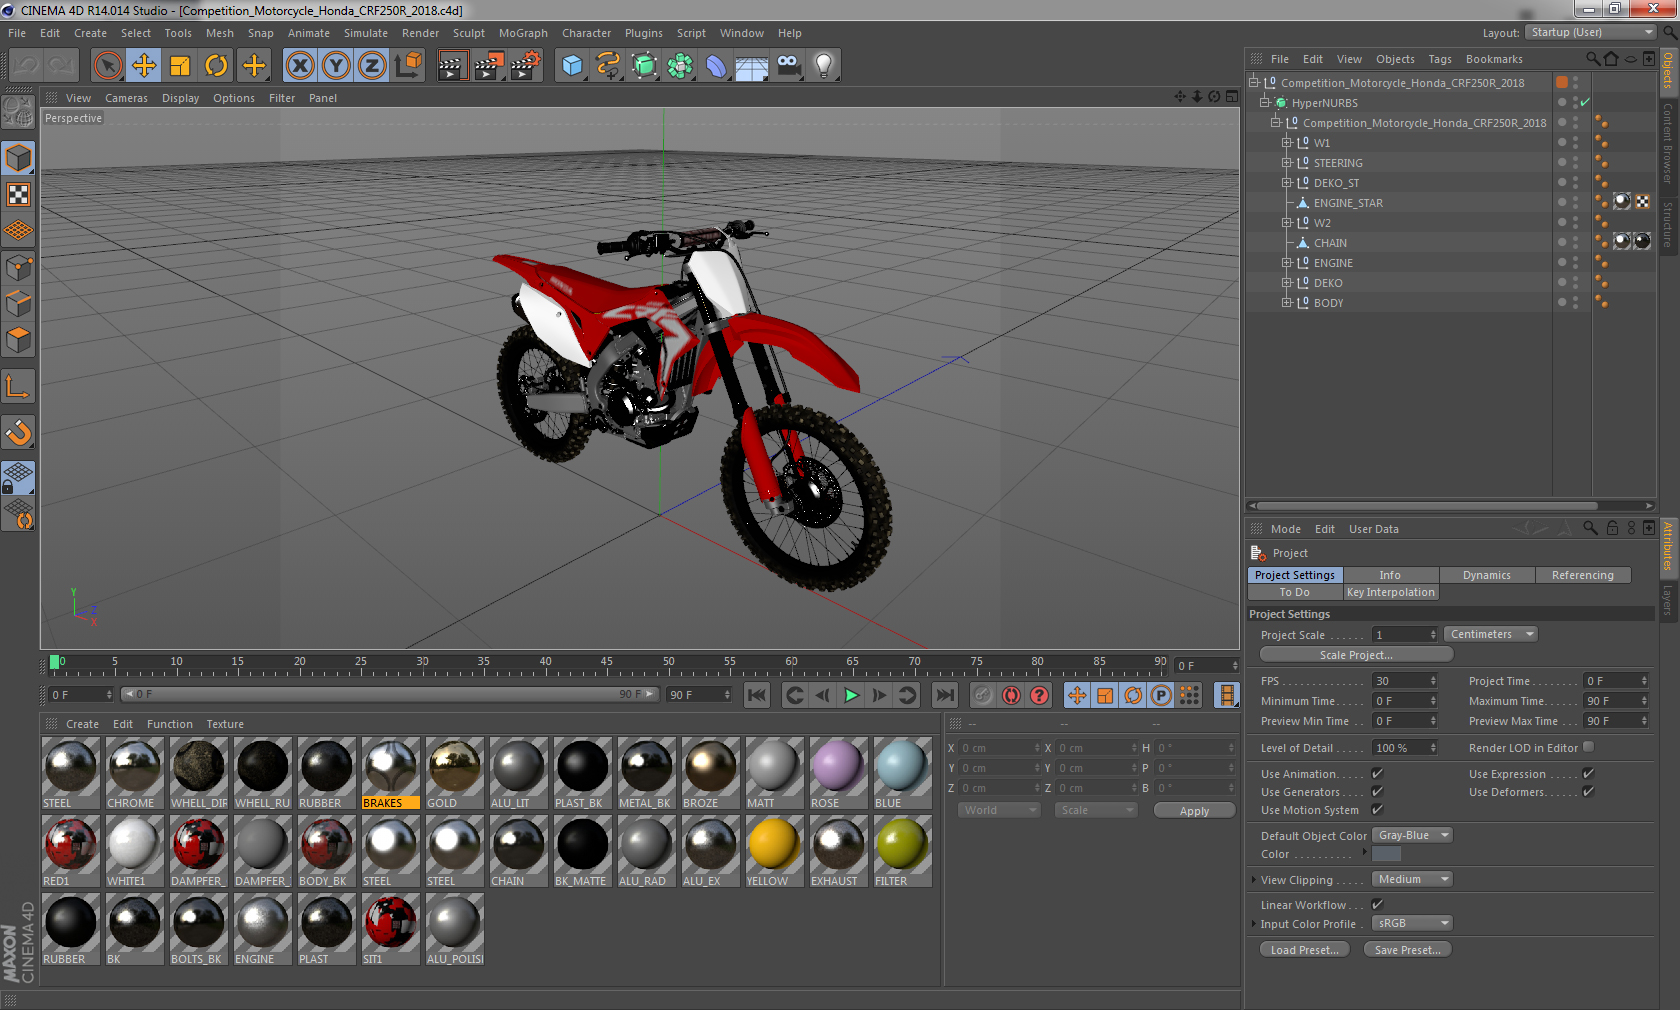Toggle snapping magnet icon

pos(18,432)
